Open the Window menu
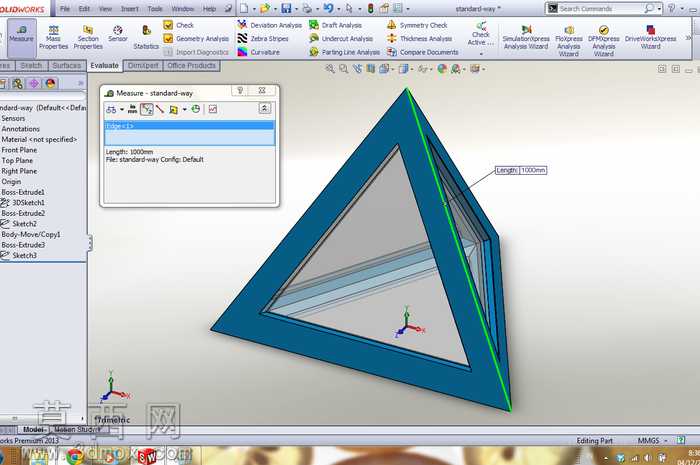 pyautogui.click(x=183, y=8)
